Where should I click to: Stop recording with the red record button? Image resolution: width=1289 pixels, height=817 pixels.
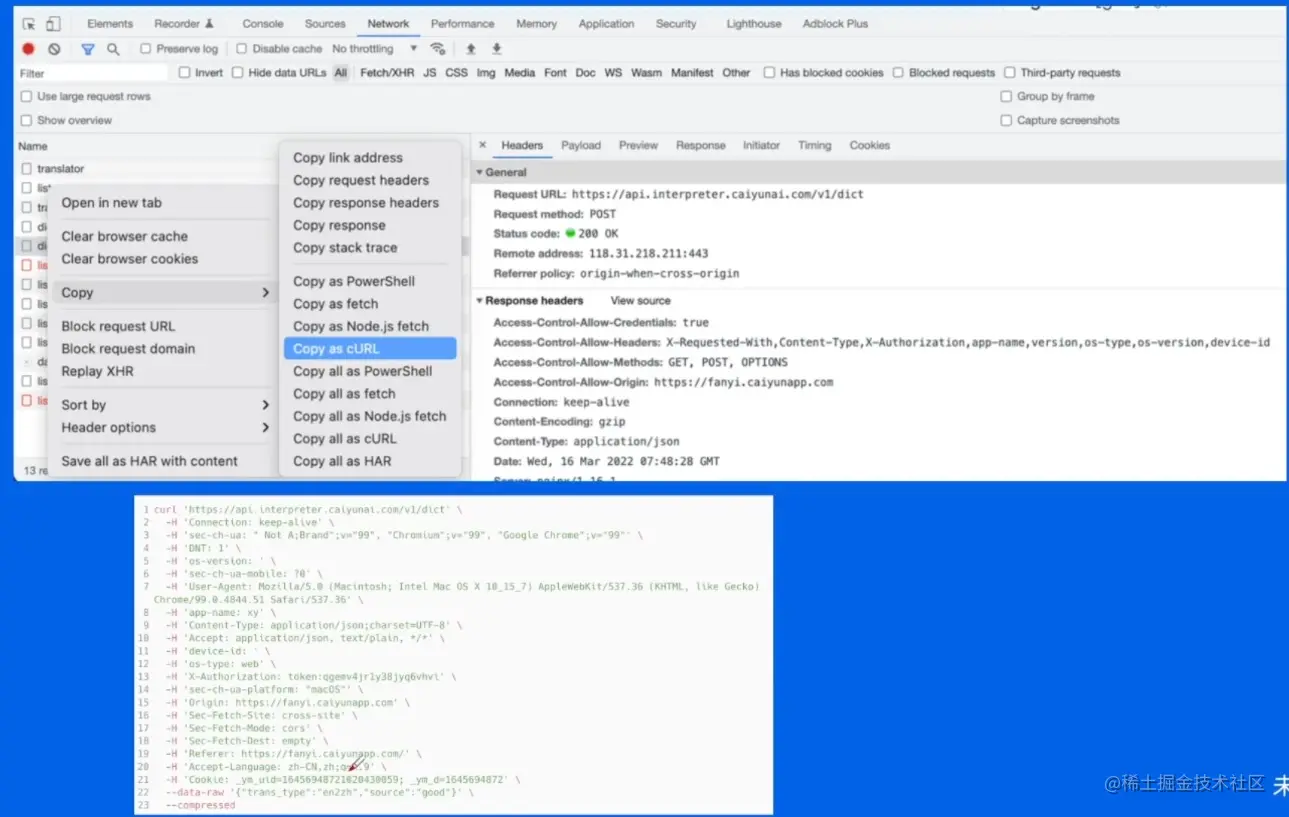pos(28,49)
